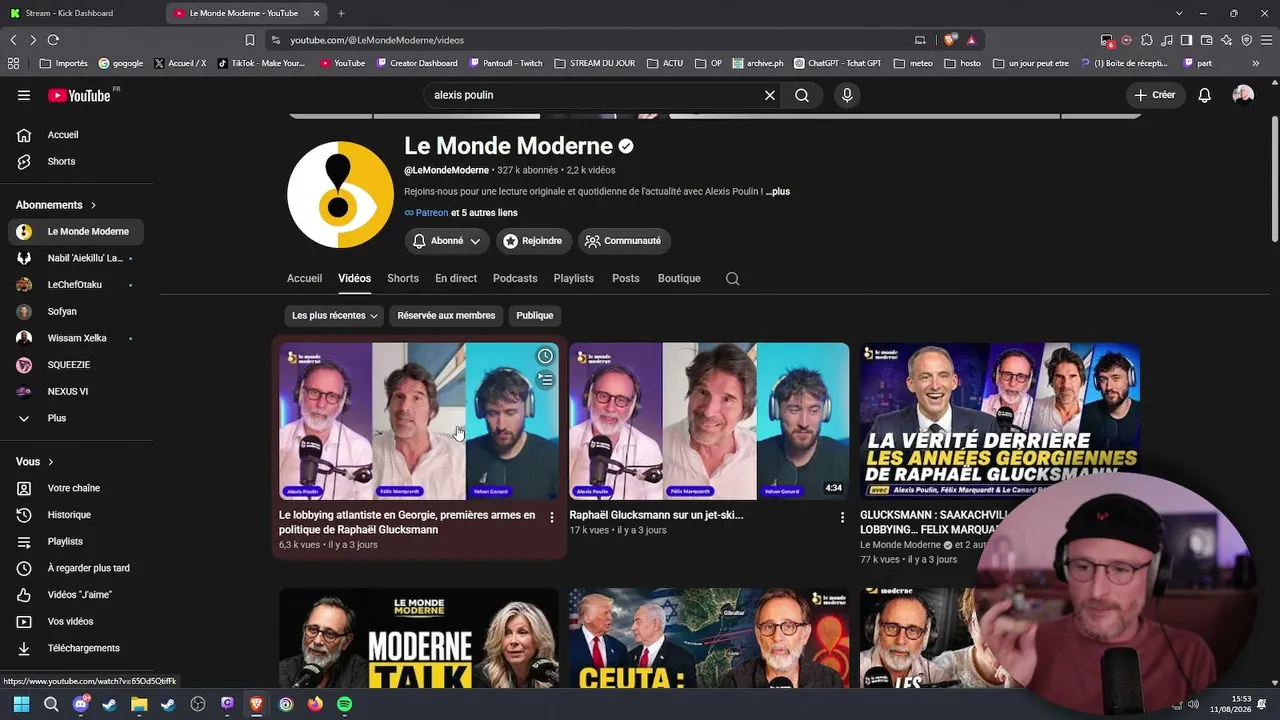
Task: Open options for the jet-ski video
Action: [x=842, y=517]
